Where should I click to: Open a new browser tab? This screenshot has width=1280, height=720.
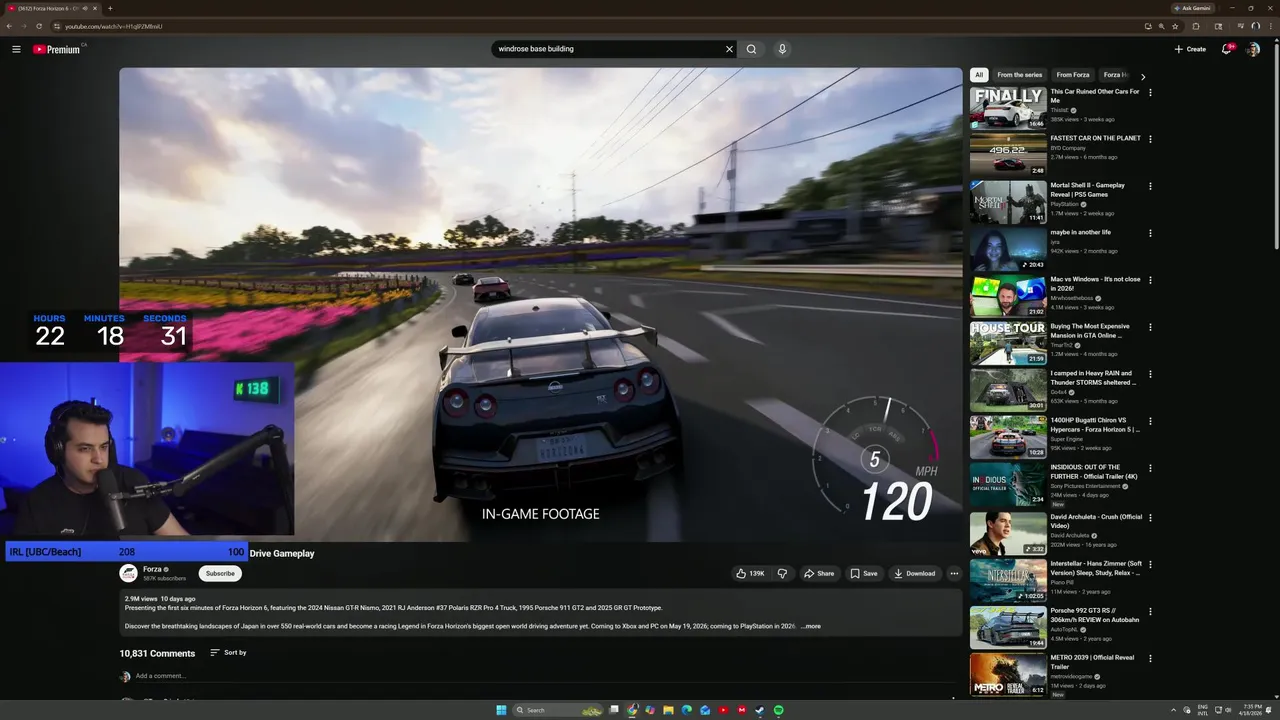tap(110, 8)
